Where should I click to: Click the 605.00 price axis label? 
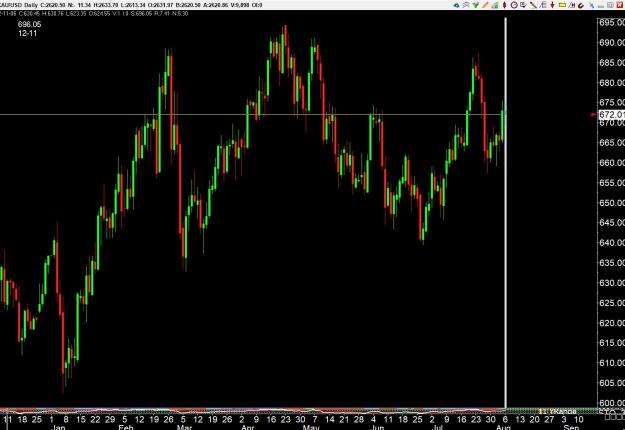[612, 383]
